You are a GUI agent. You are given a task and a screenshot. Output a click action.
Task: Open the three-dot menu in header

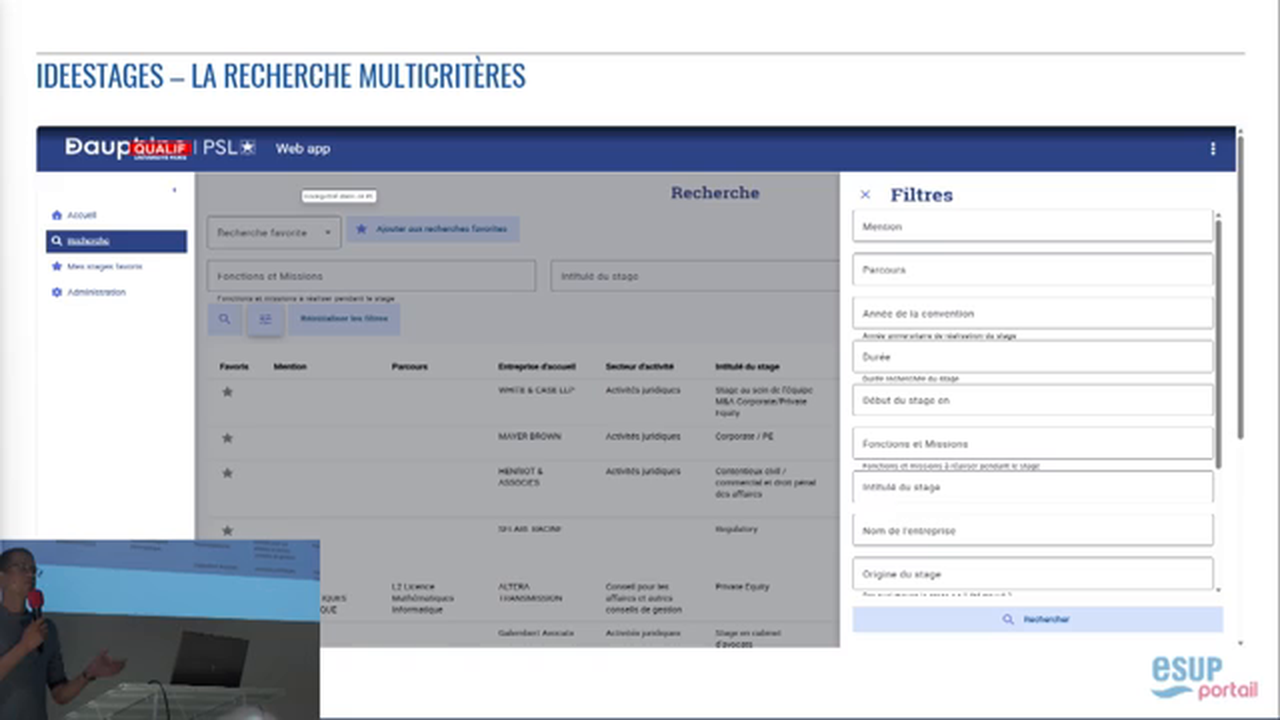(x=1213, y=148)
